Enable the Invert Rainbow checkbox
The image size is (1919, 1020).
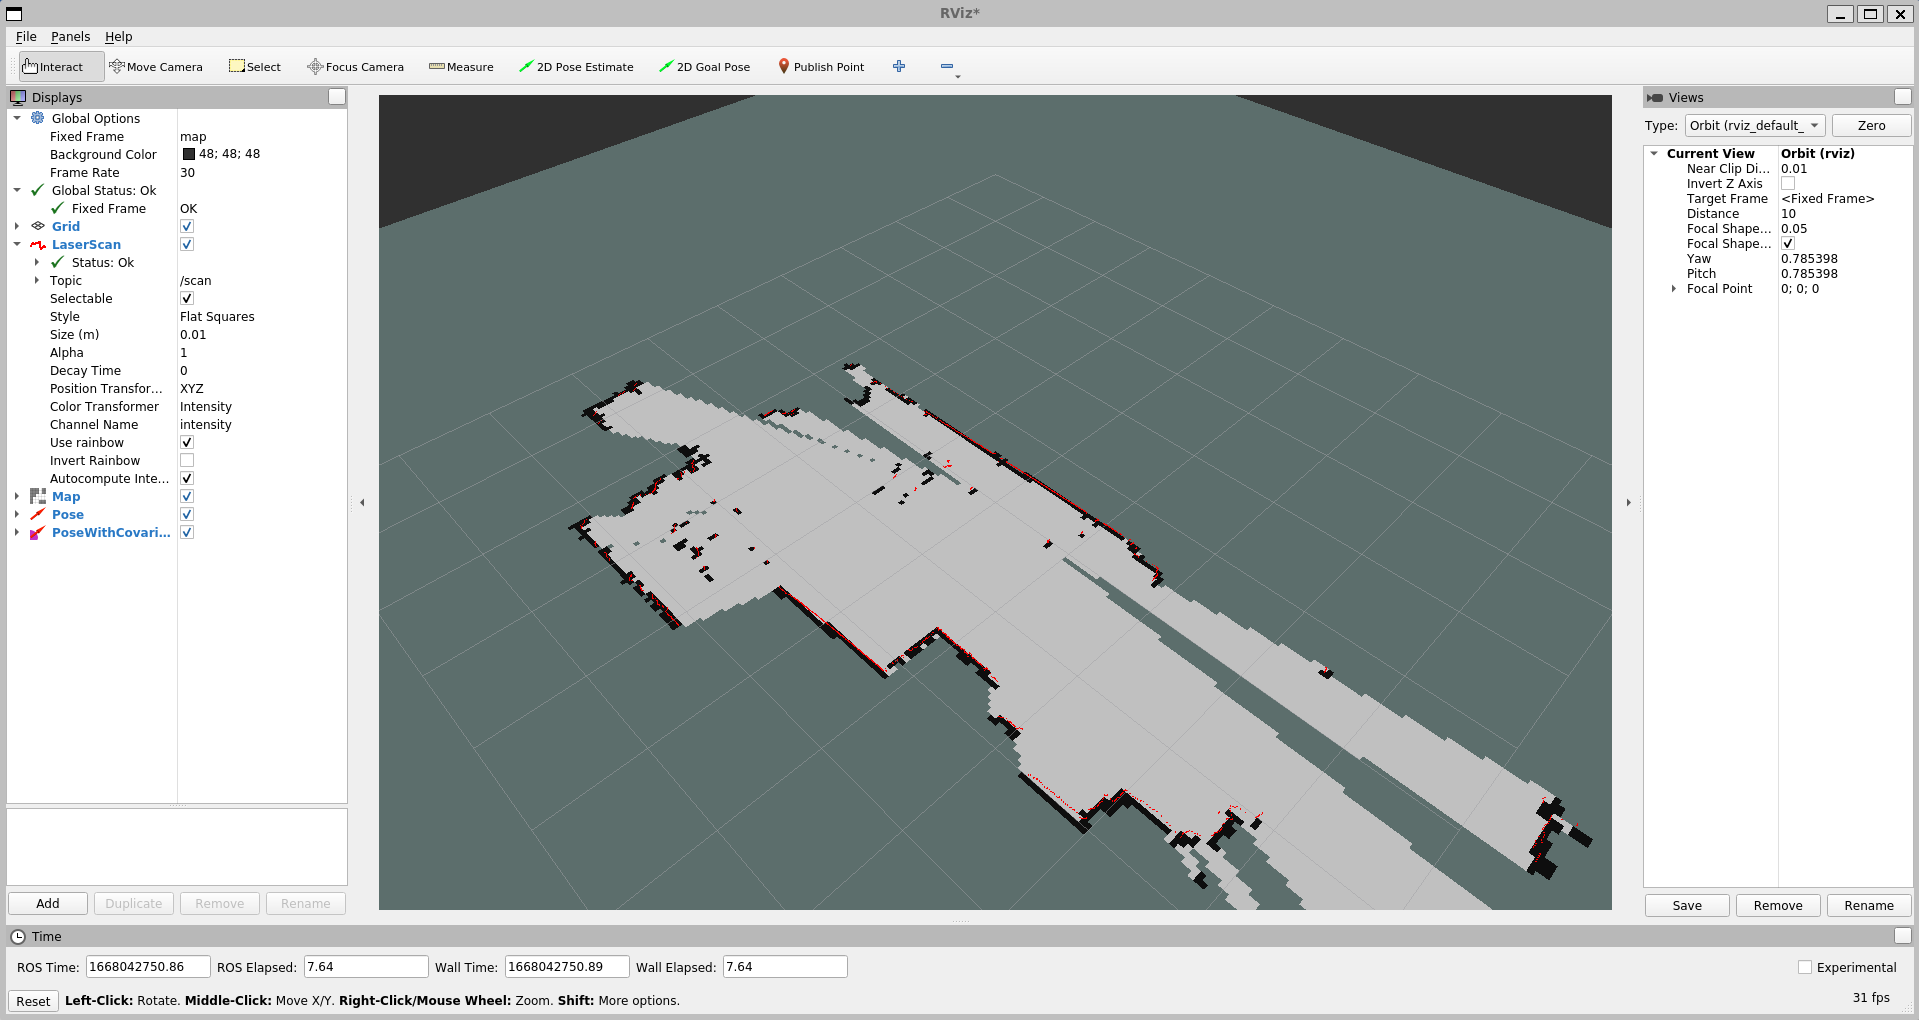coord(187,460)
